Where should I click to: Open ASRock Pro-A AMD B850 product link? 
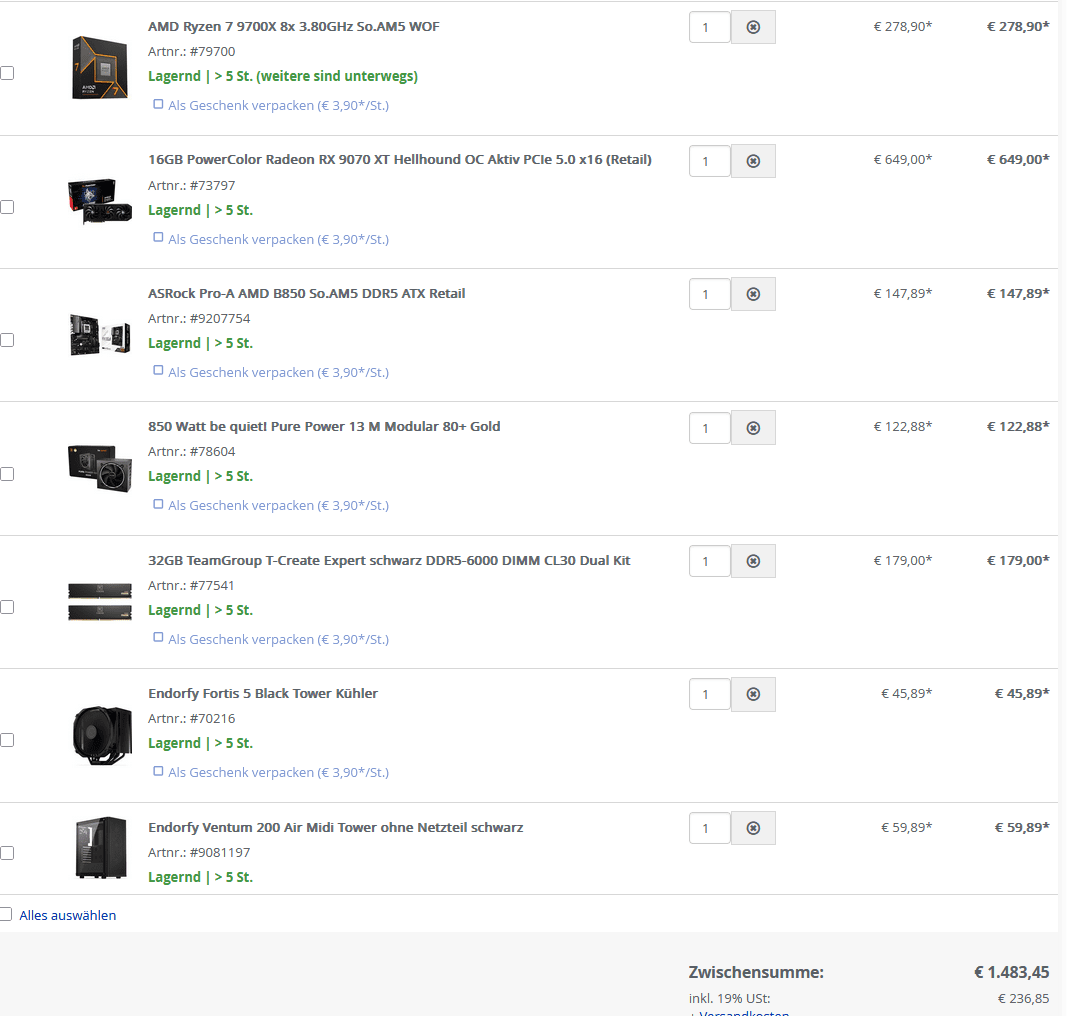click(x=307, y=293)
